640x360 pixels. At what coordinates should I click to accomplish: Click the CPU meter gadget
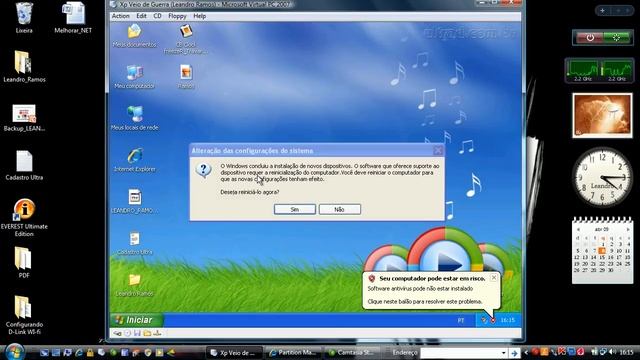(600, 70)
